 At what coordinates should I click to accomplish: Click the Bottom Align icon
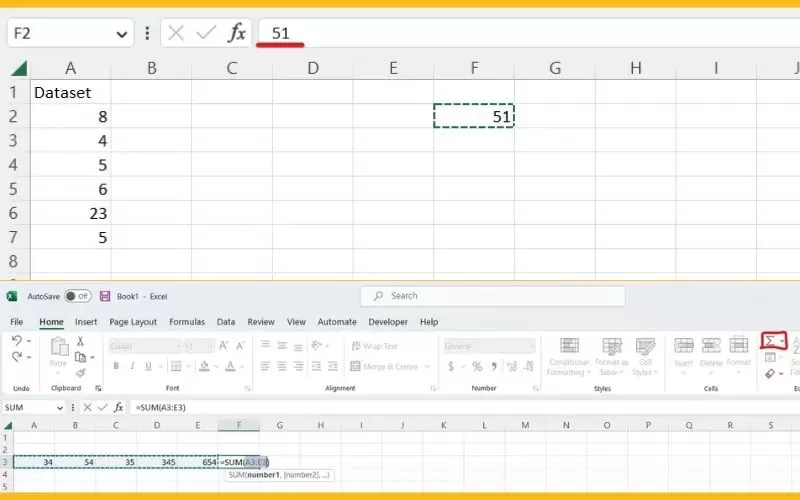pyautogui.click(x=298, y=346)
